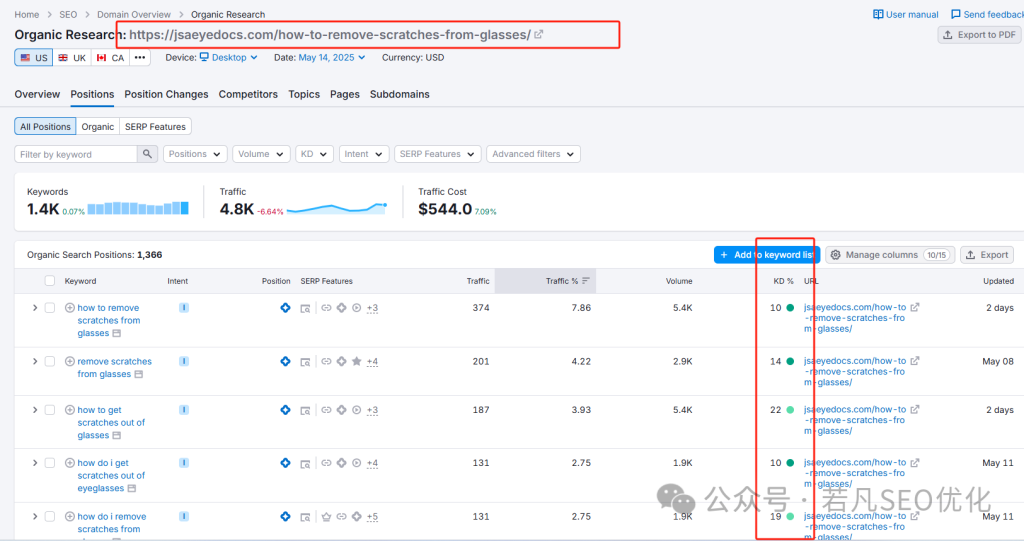1024x541 pixels.
Task: Expand the 'remove scratches from glasses' row
Action: [x=35, y=361]
